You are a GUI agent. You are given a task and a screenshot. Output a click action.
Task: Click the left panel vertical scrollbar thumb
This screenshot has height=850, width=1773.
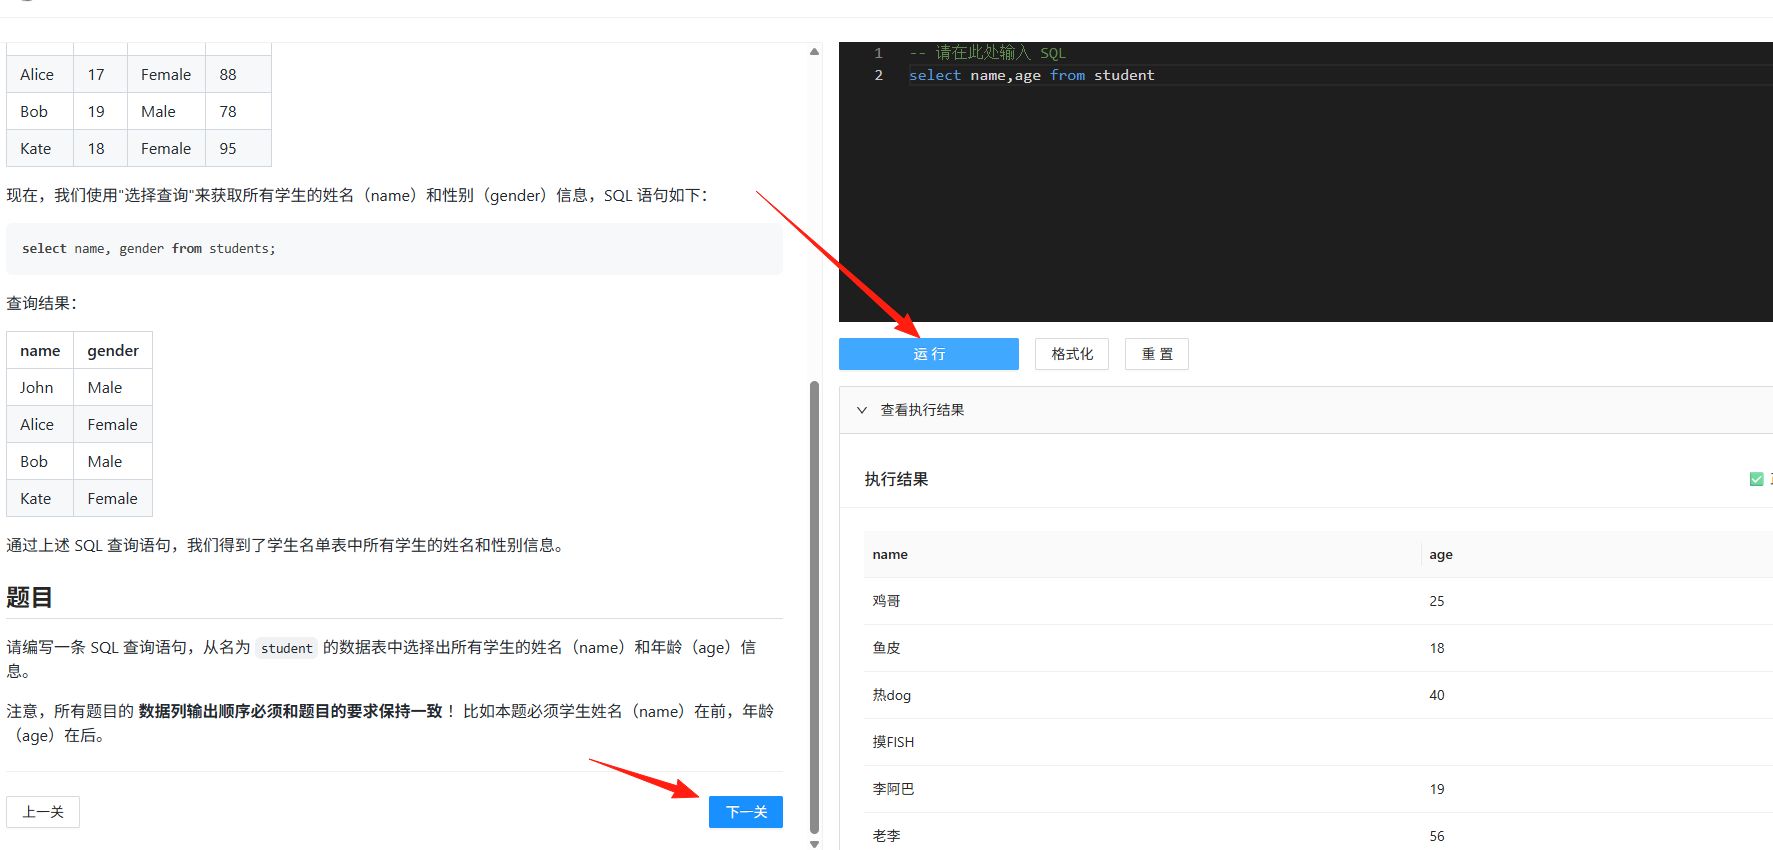(814, 607)
